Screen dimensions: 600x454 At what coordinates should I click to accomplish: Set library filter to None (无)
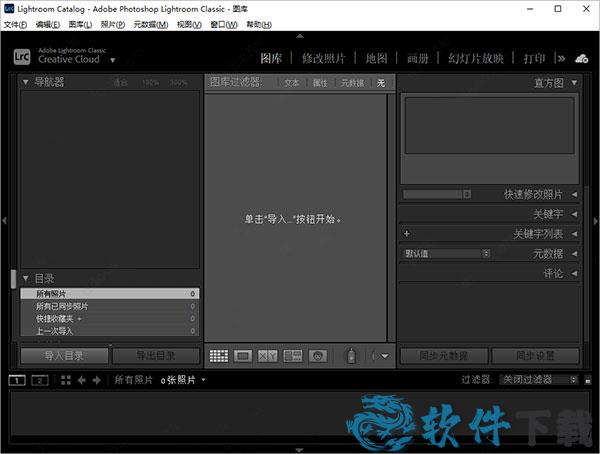[x=380, y=83]
